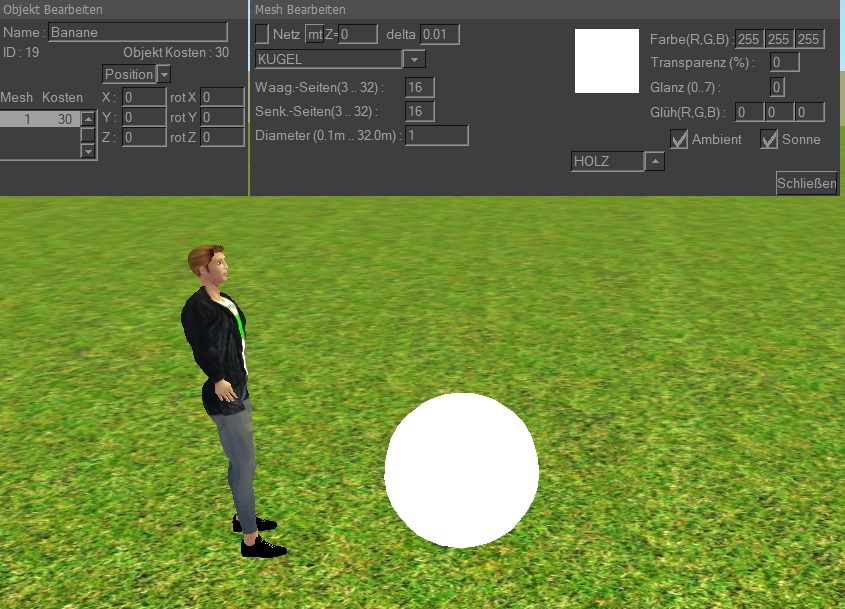The image size is (845, 609).
Task: Click the Diameter input field
Action: click(x=436, y=135)
